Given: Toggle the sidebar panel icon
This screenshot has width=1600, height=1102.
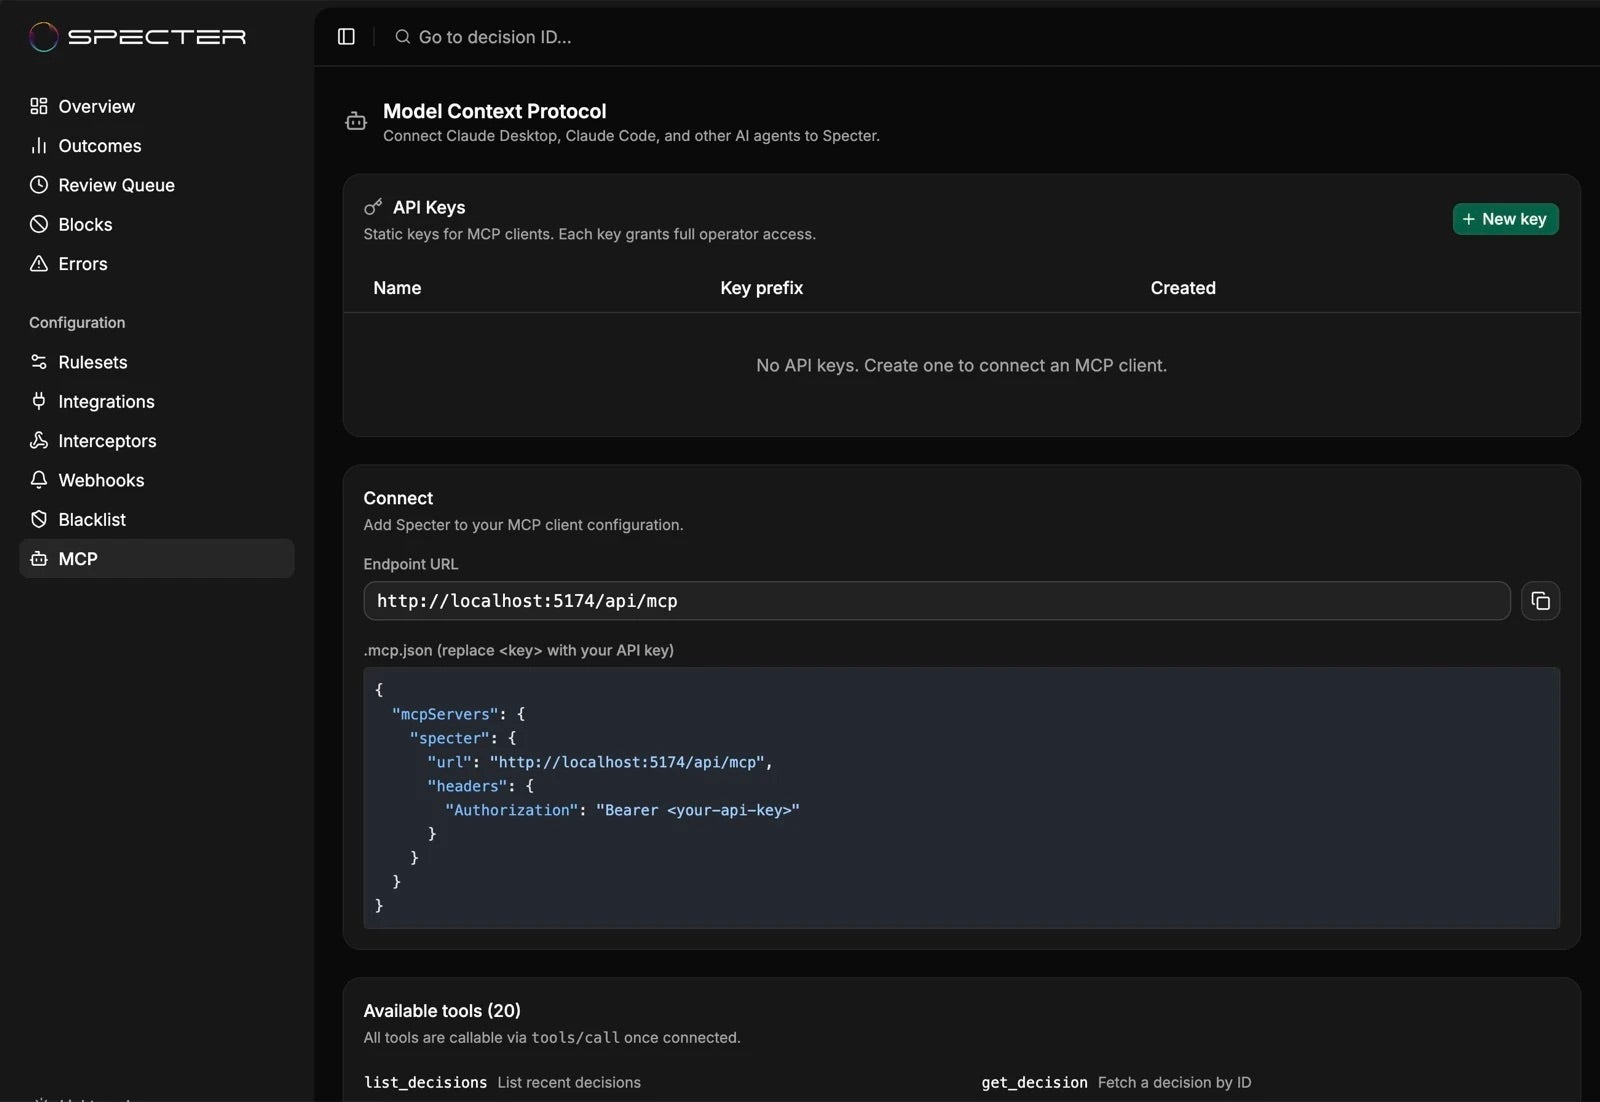Looking at the screenshot, I should 346,37.
